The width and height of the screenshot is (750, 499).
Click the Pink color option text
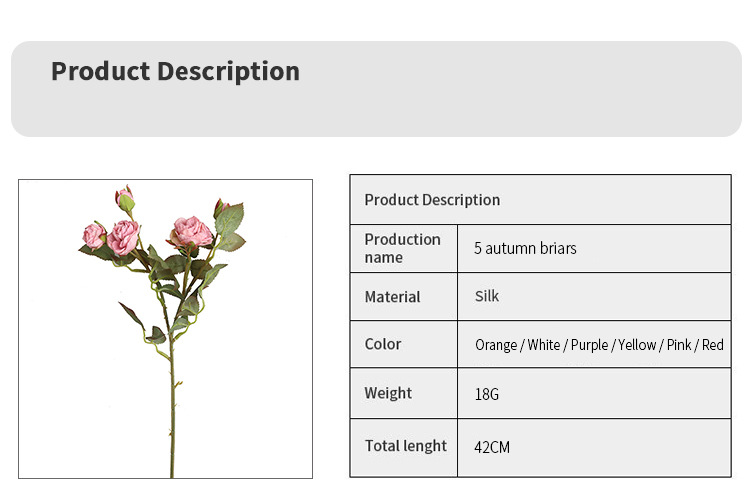click(680, 345)
